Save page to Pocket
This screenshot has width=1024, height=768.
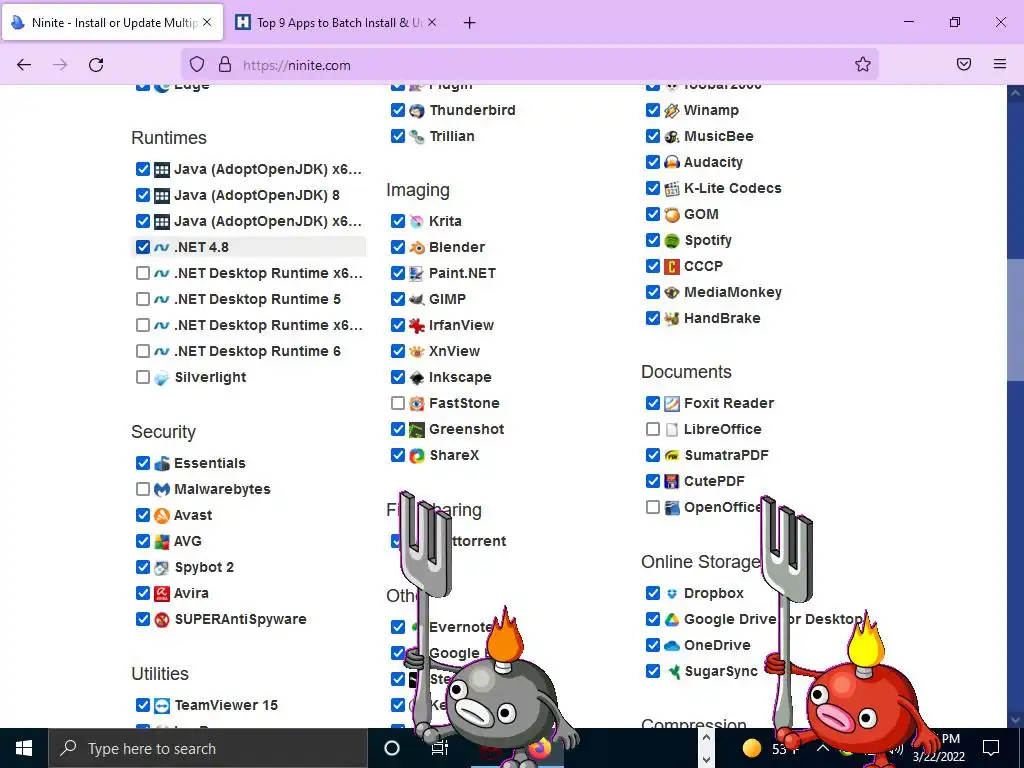pyautogui.click(x=964, y=64)
